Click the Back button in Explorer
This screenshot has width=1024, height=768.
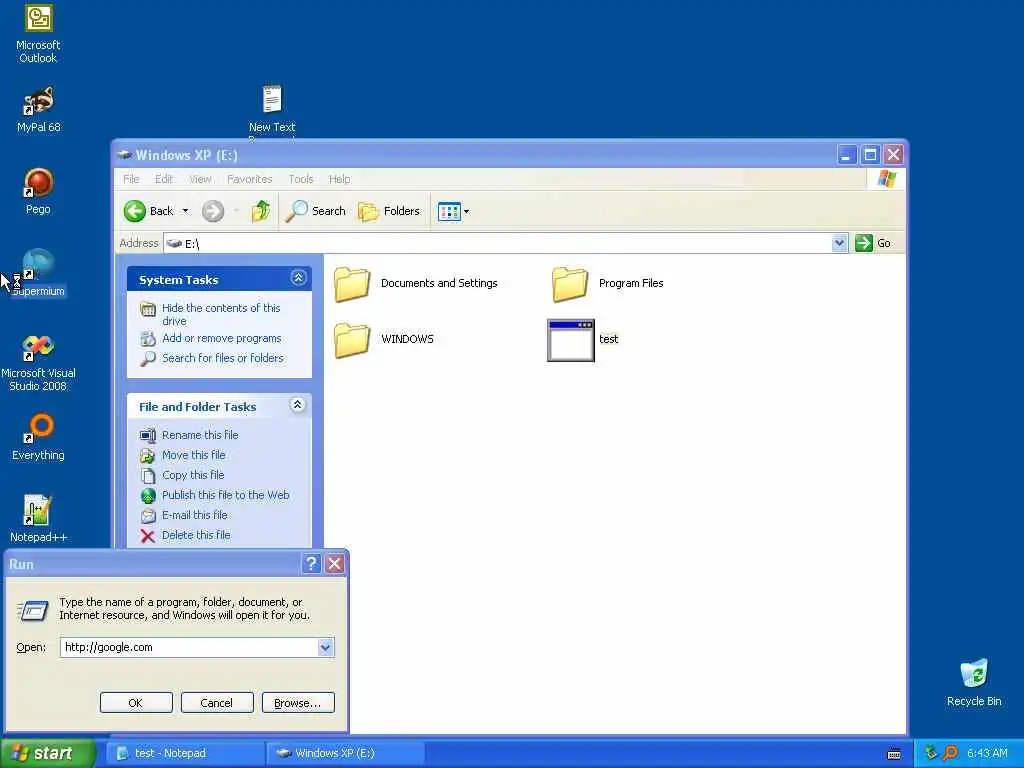tap(149, 211)
